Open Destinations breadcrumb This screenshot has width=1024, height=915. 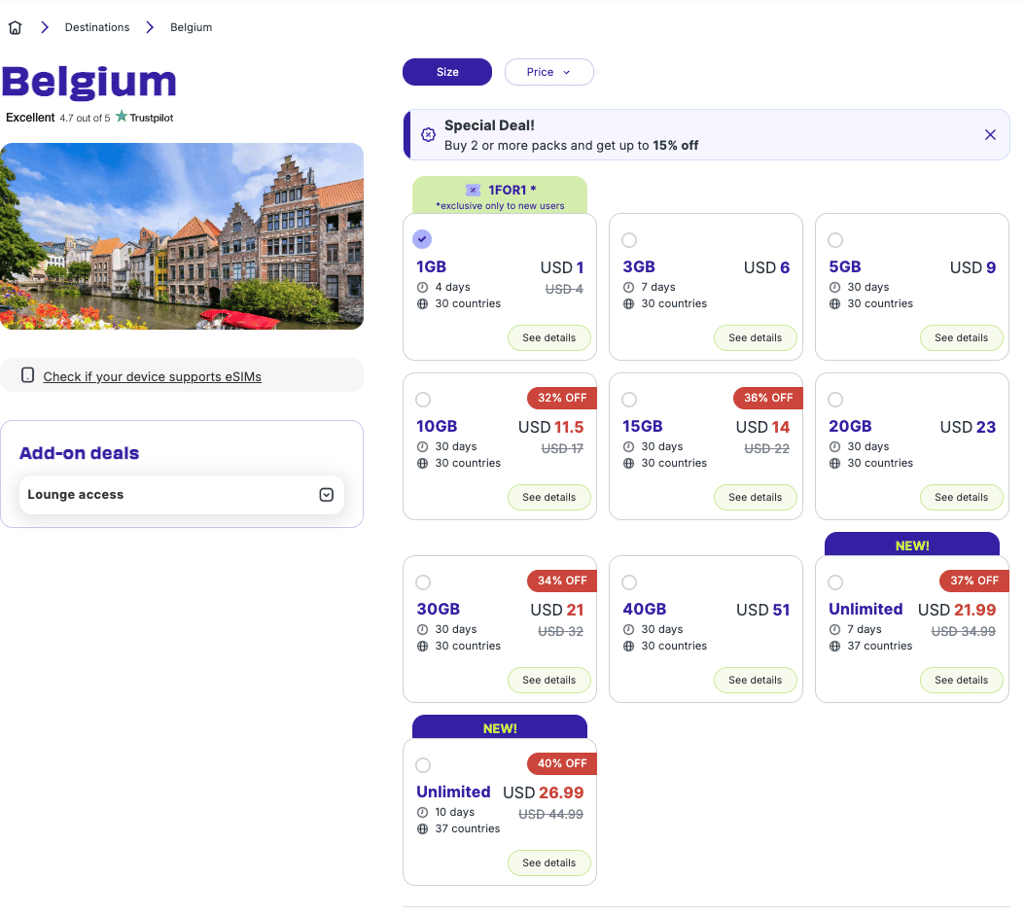(97, 27)
